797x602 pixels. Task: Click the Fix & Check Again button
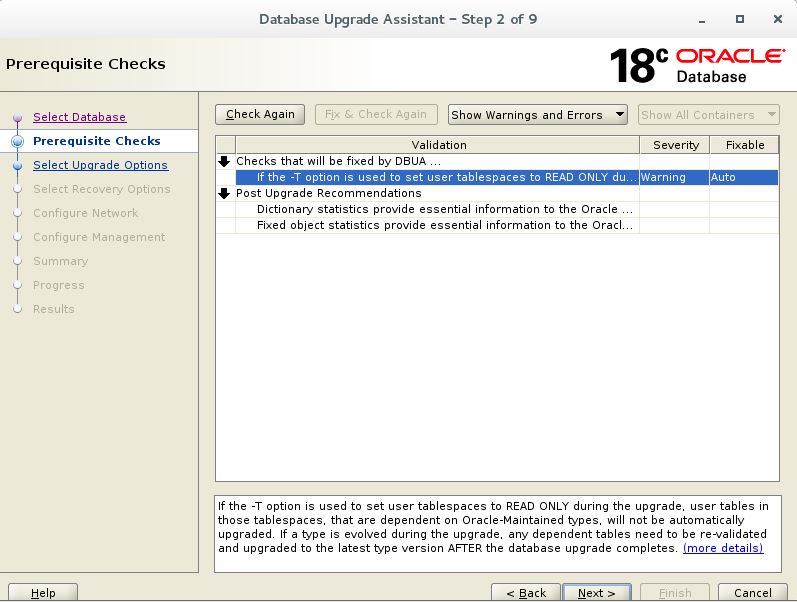click(x=376, y=114)
